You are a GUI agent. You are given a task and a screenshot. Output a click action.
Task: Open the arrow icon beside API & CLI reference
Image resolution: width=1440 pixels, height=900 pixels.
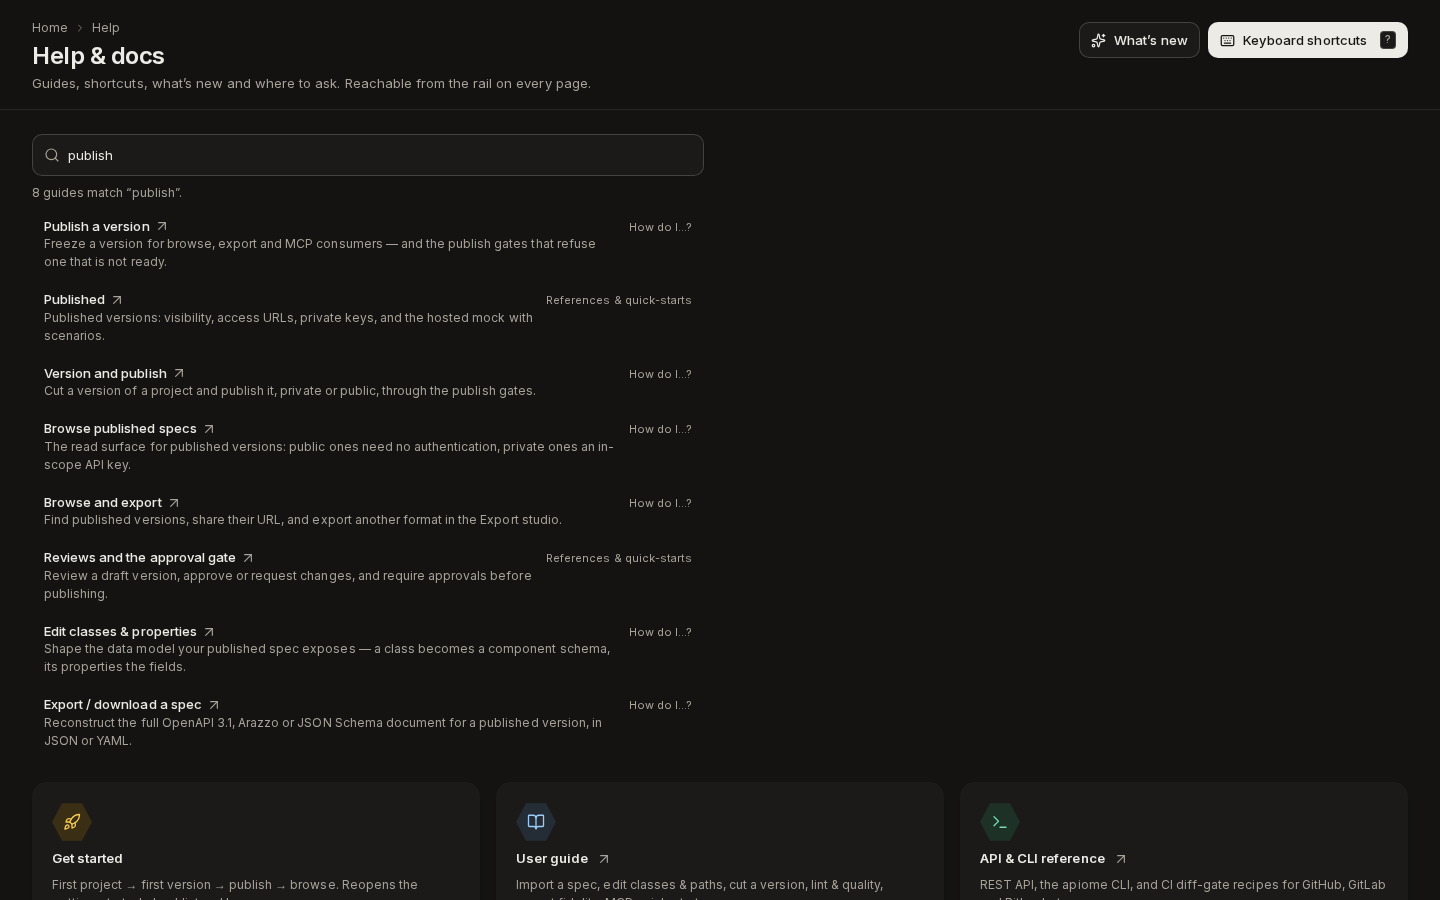[1121, 859]
